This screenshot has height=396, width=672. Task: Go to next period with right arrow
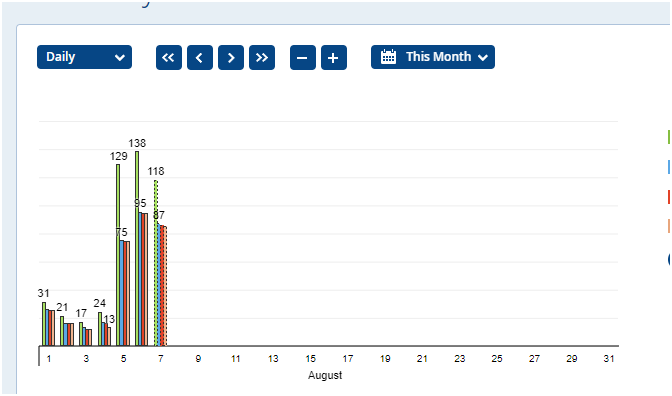pyautogui.click(x=231, y=57)
